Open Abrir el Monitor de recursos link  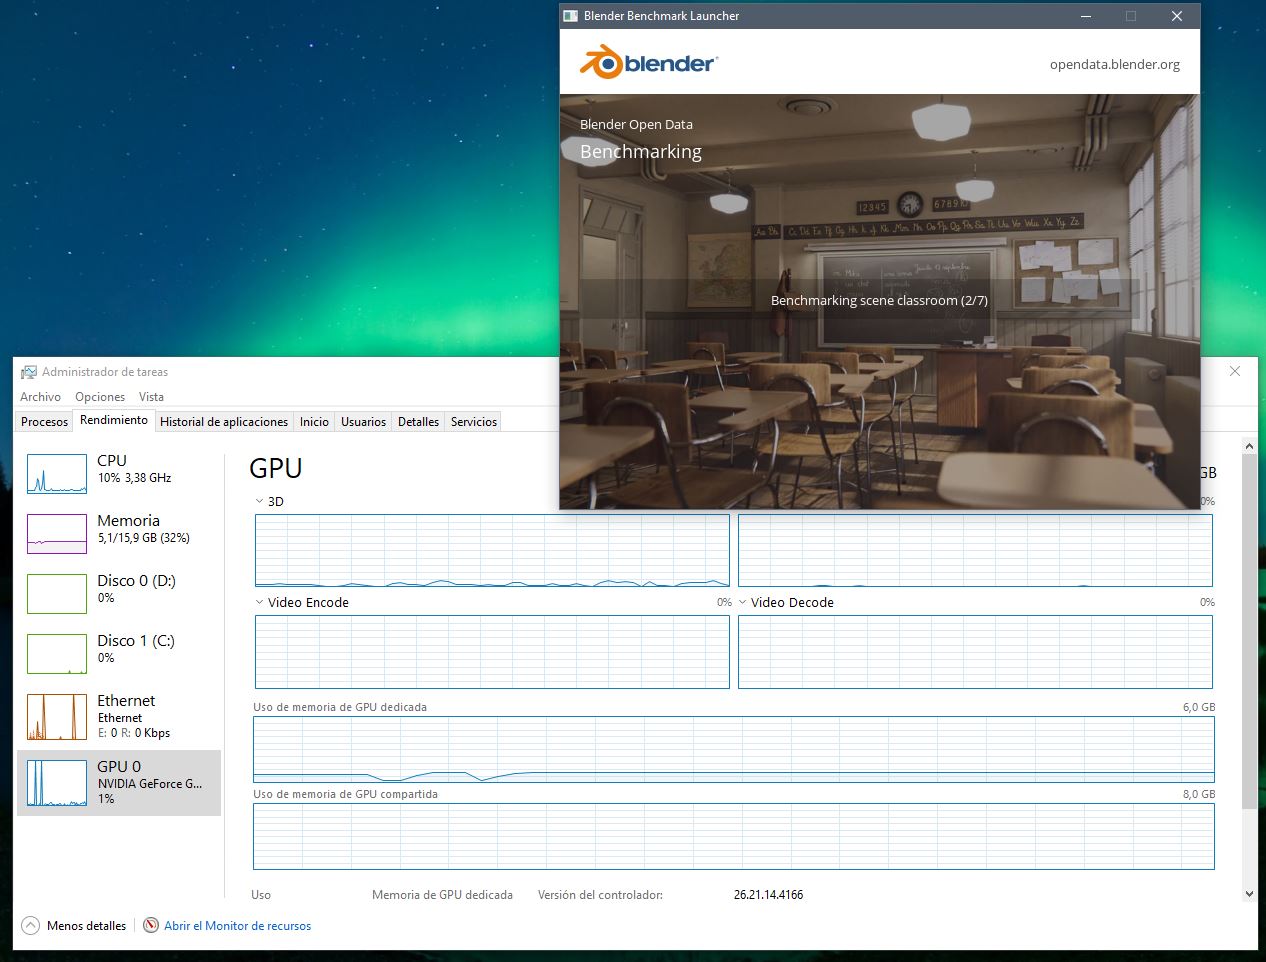pos(238,926)
